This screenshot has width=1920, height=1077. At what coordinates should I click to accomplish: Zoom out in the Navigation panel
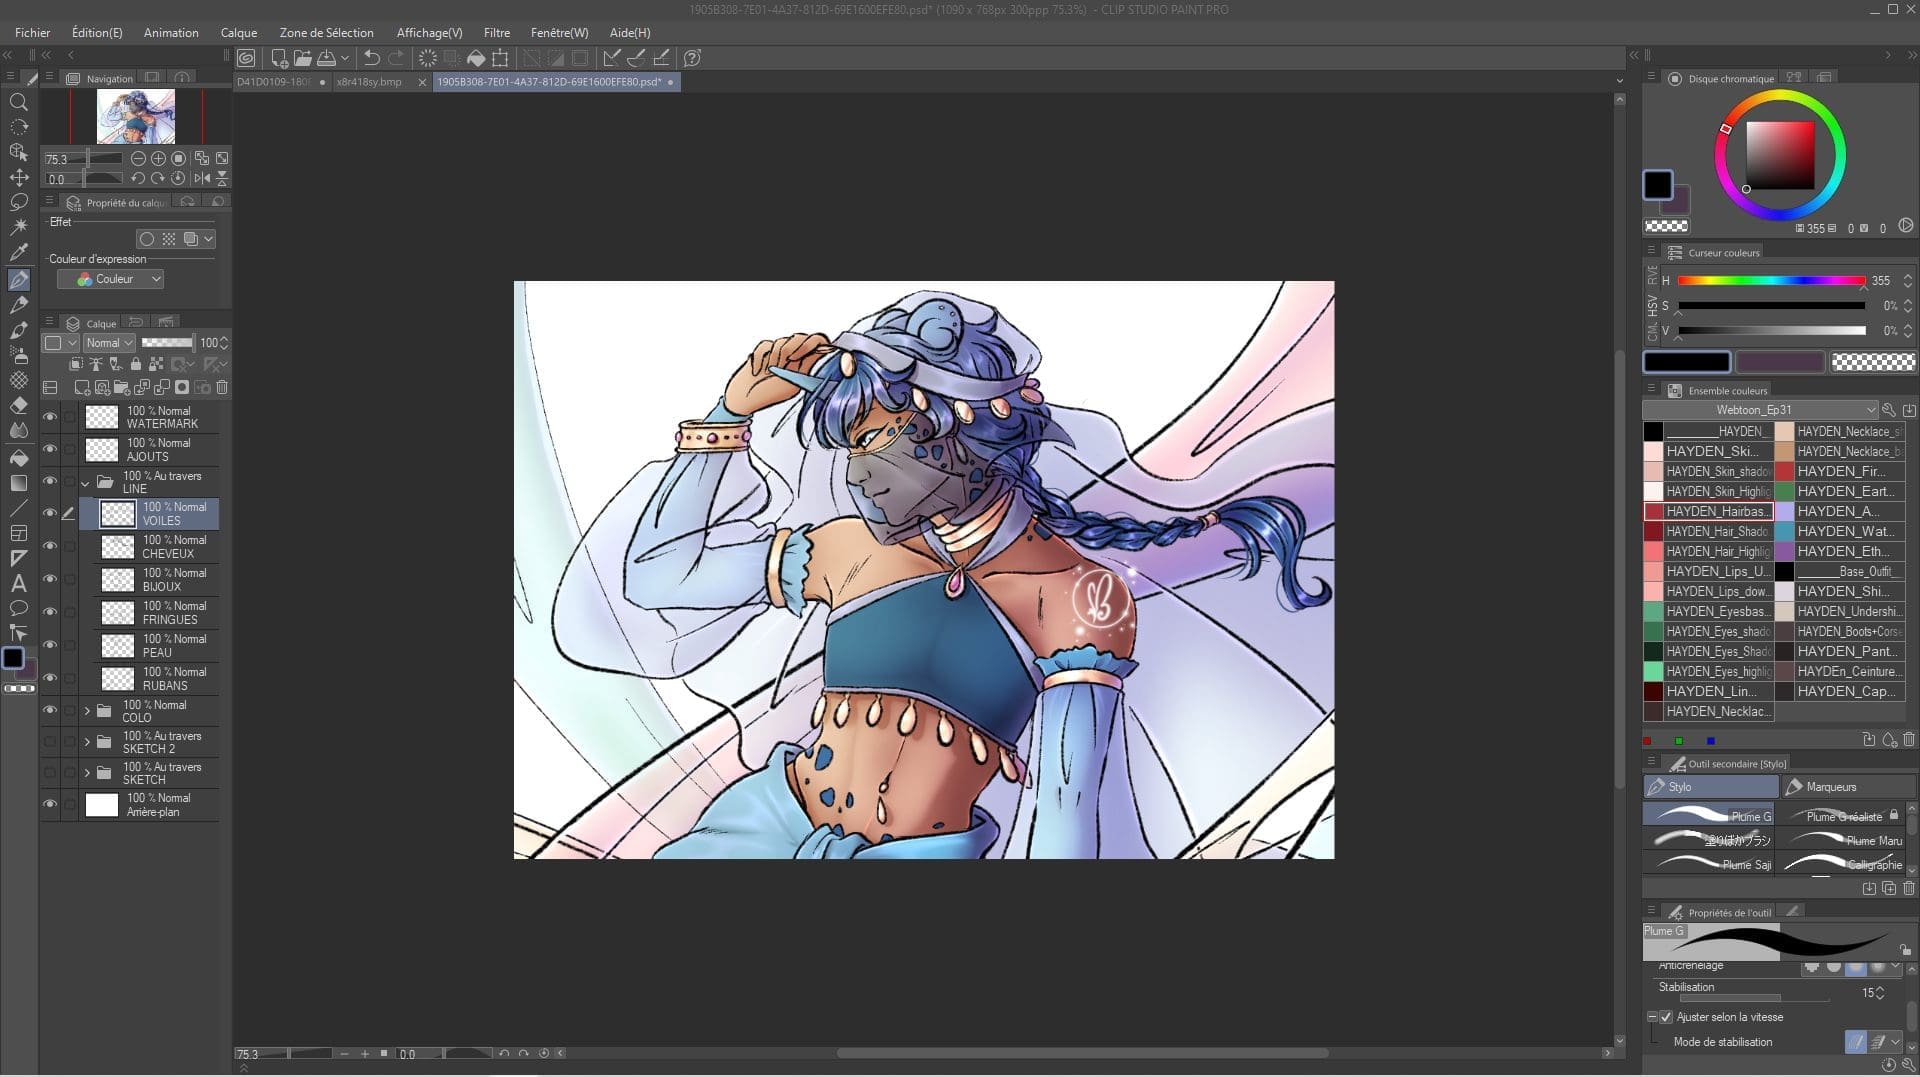coord(138,158)
